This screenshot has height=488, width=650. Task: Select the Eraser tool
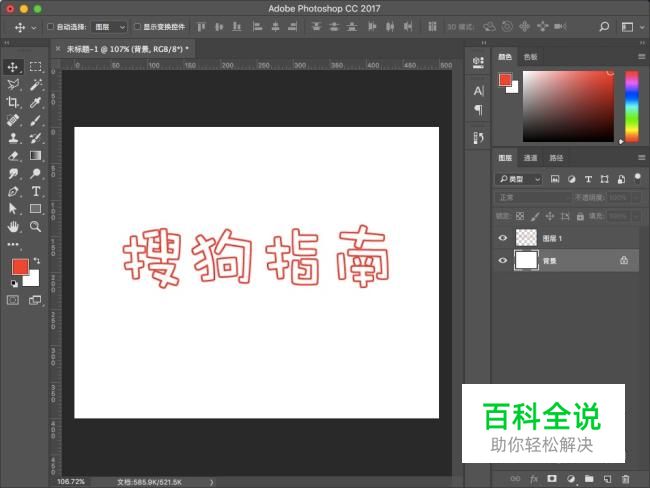pos(13,155)
